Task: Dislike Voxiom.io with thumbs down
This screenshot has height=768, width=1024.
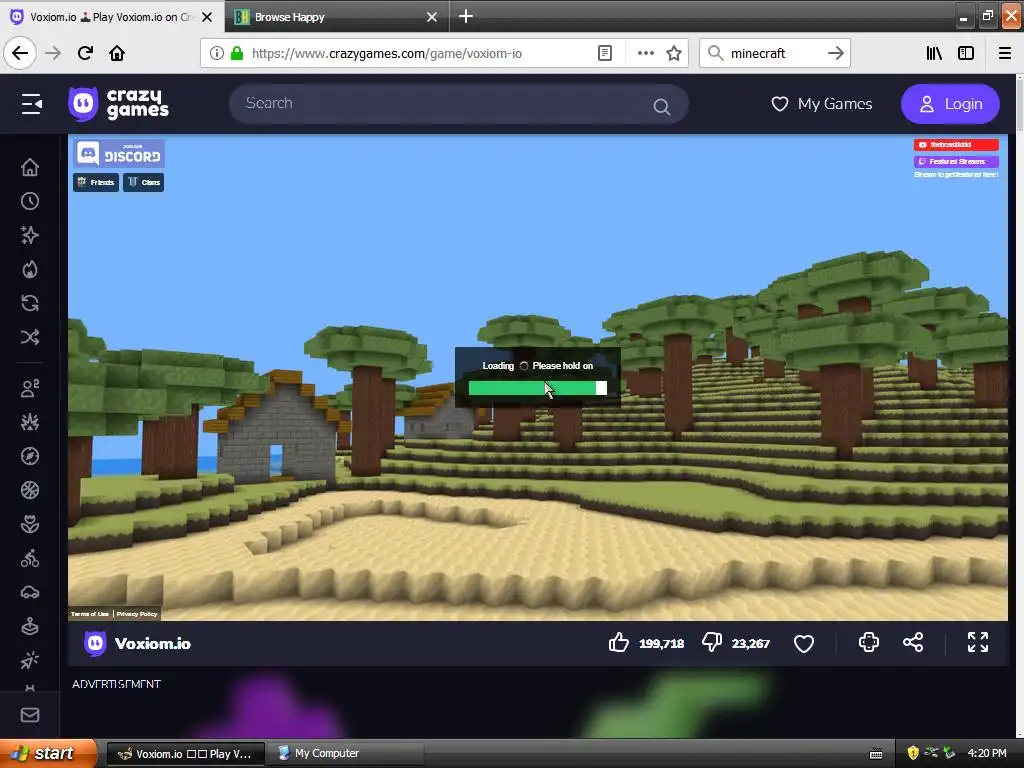Action: pos(712,643)
